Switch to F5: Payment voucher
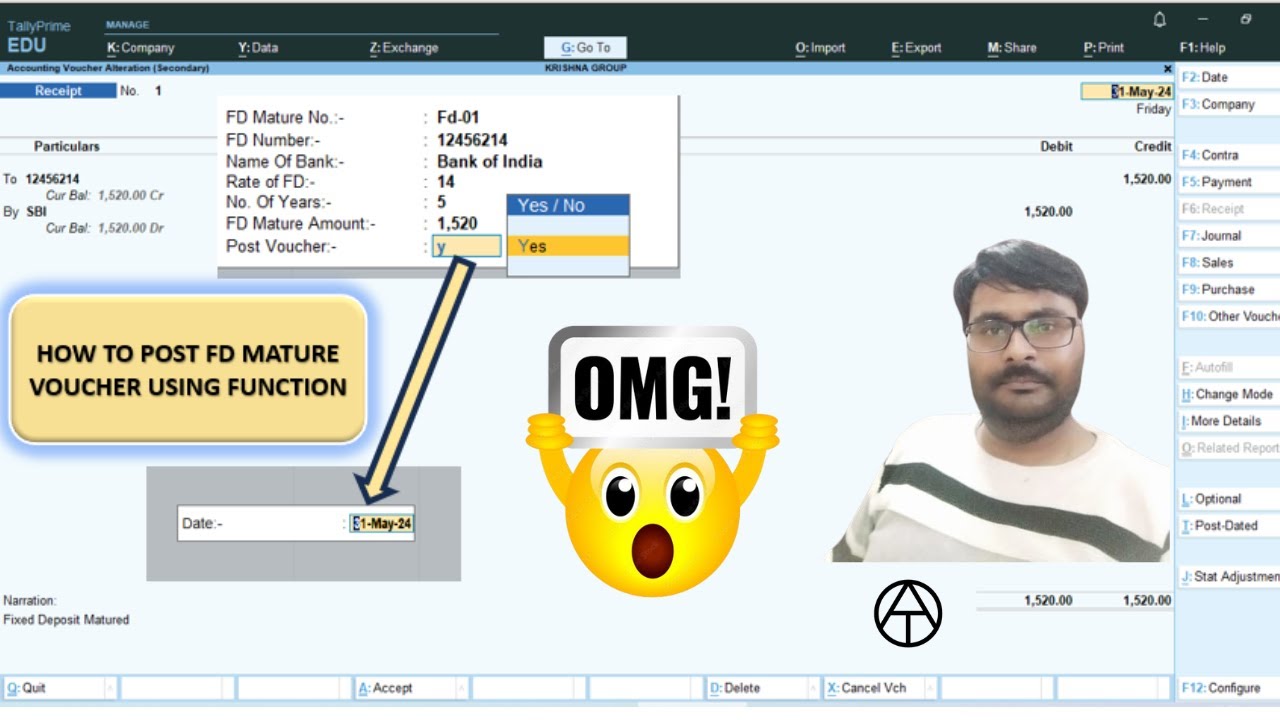The width and height of the screenshot is (1280, 720). (x=1229, y=182)
